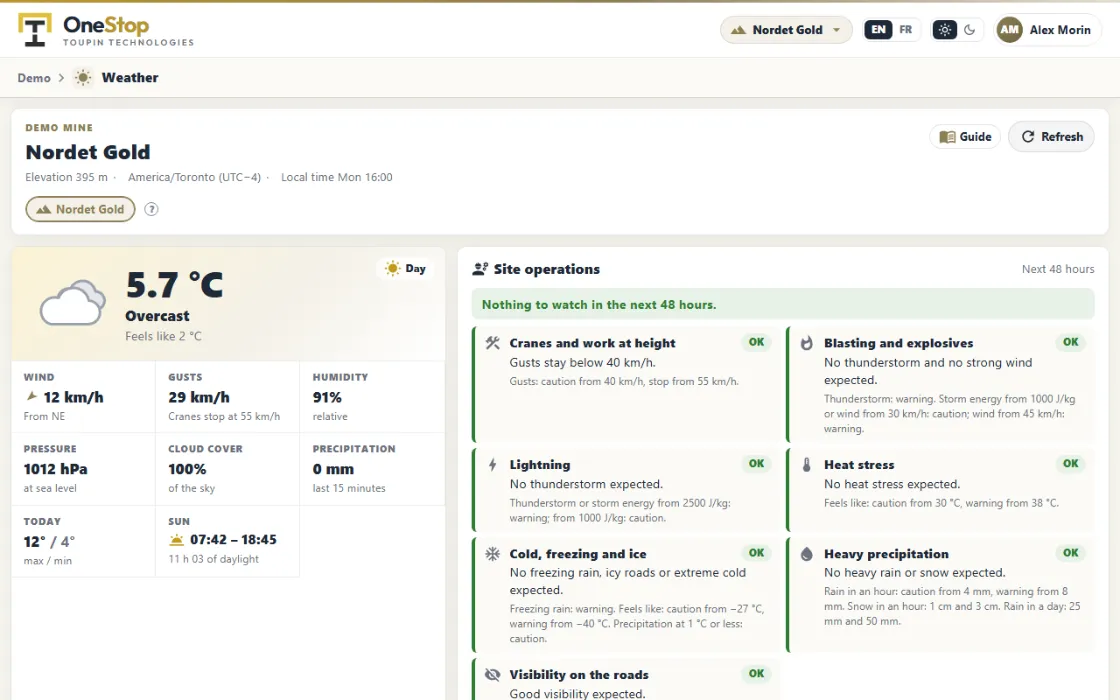Open the help question mark icon
The width and height of the screenshot is (1120, 700).
(x=151, y=209)
